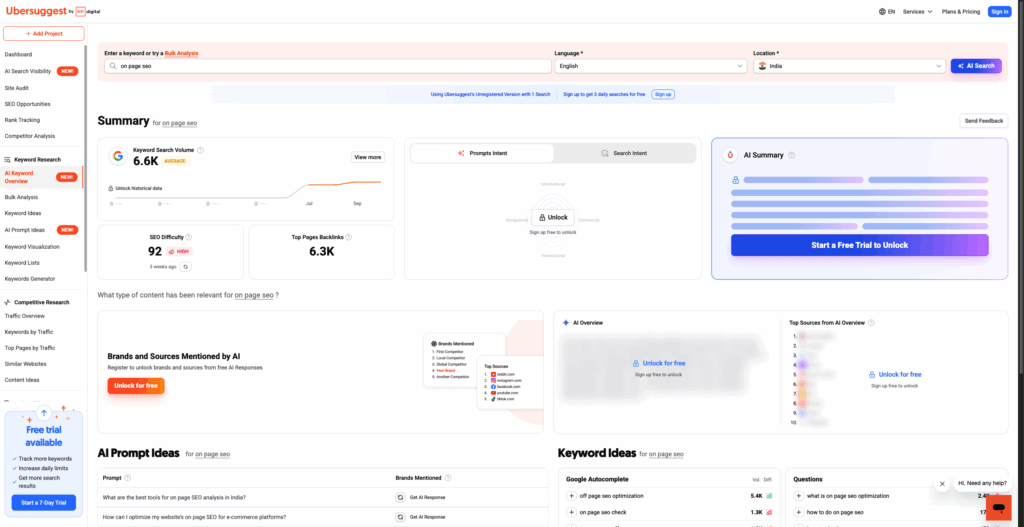
Task: Open AI Prompt Ideas in sidebar
Action: tap(41, 230)
